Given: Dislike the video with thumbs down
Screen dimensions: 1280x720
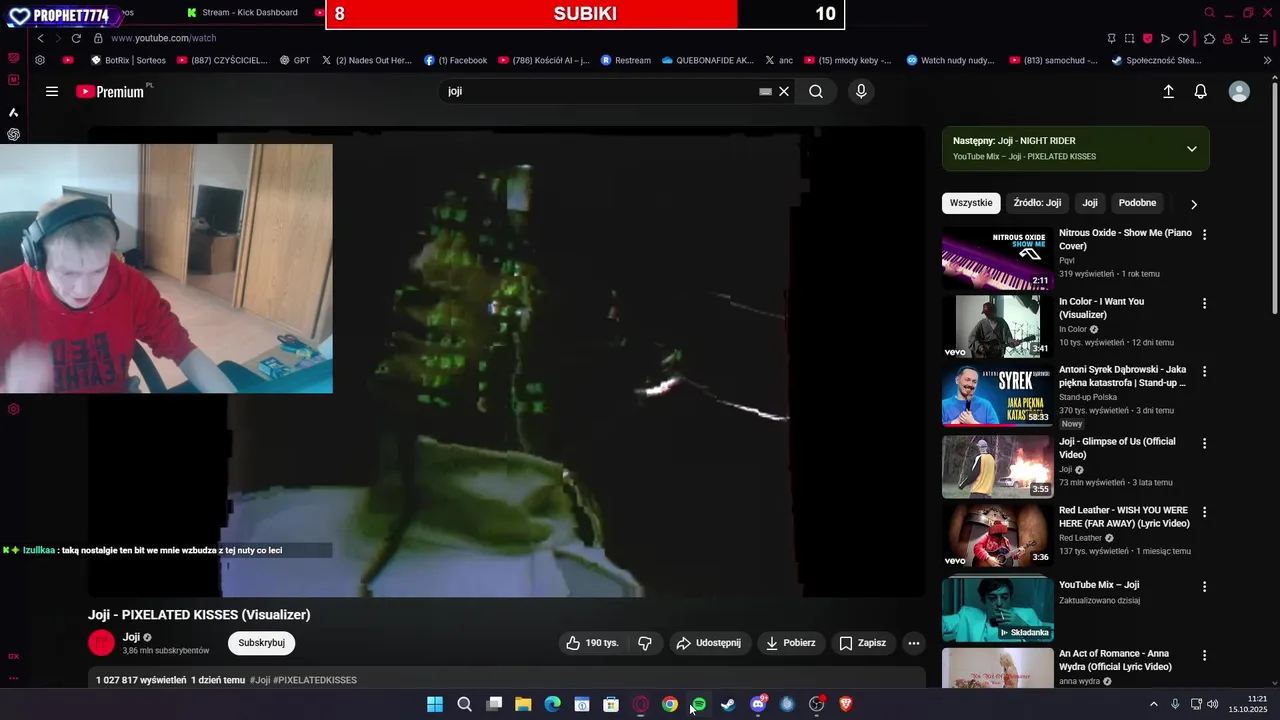Looking at the screenshot, I should point(645,643).
